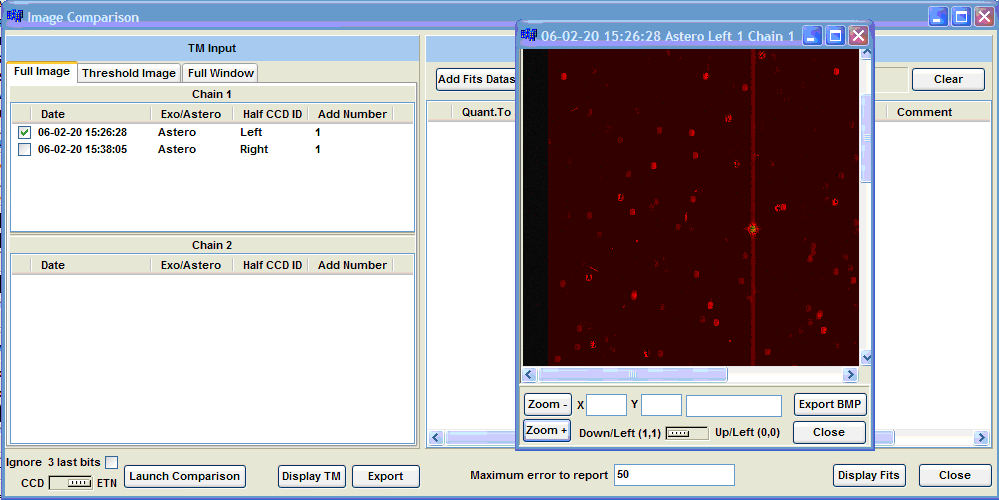999x500 pixels.
Task: Toggle the CCD/ETN slider switch
Action: pyautogui.click(x=72, y=482)
